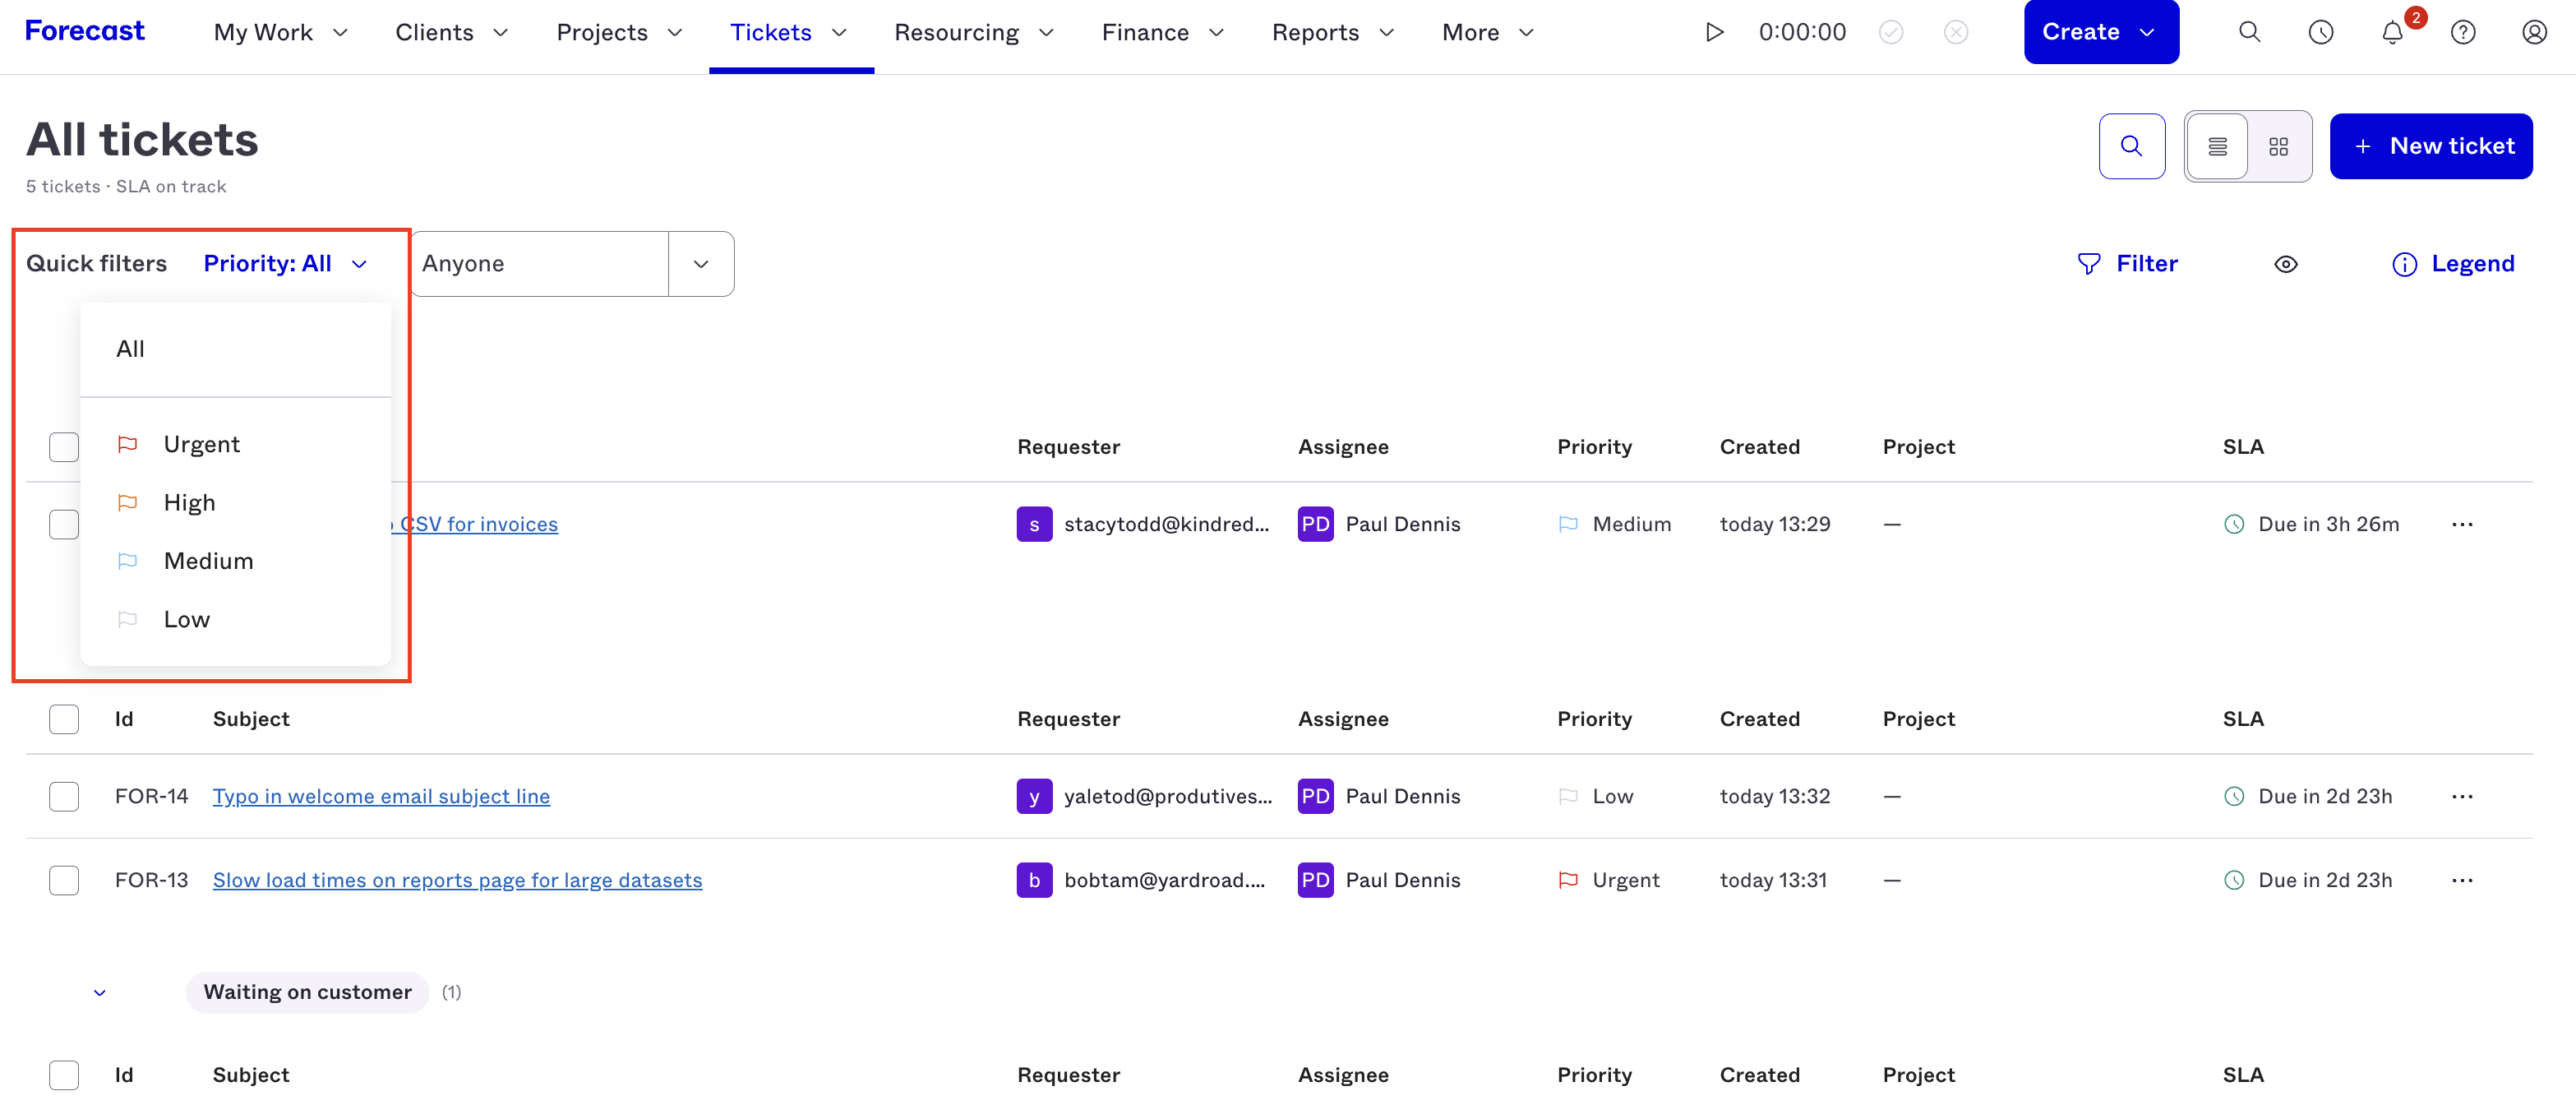This screenshot has width=2576, height=1105.
Task: Open the help question mark icon
Action: tap(2462, 32)
